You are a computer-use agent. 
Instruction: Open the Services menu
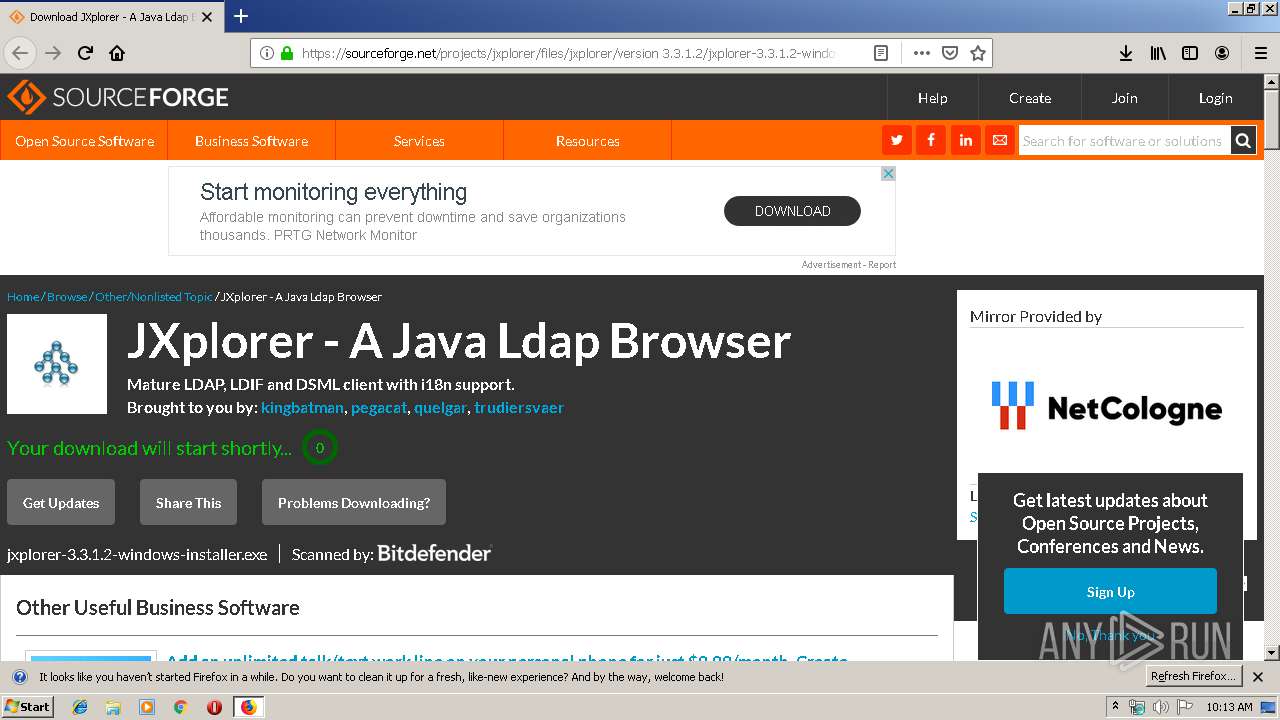(419, 141)
